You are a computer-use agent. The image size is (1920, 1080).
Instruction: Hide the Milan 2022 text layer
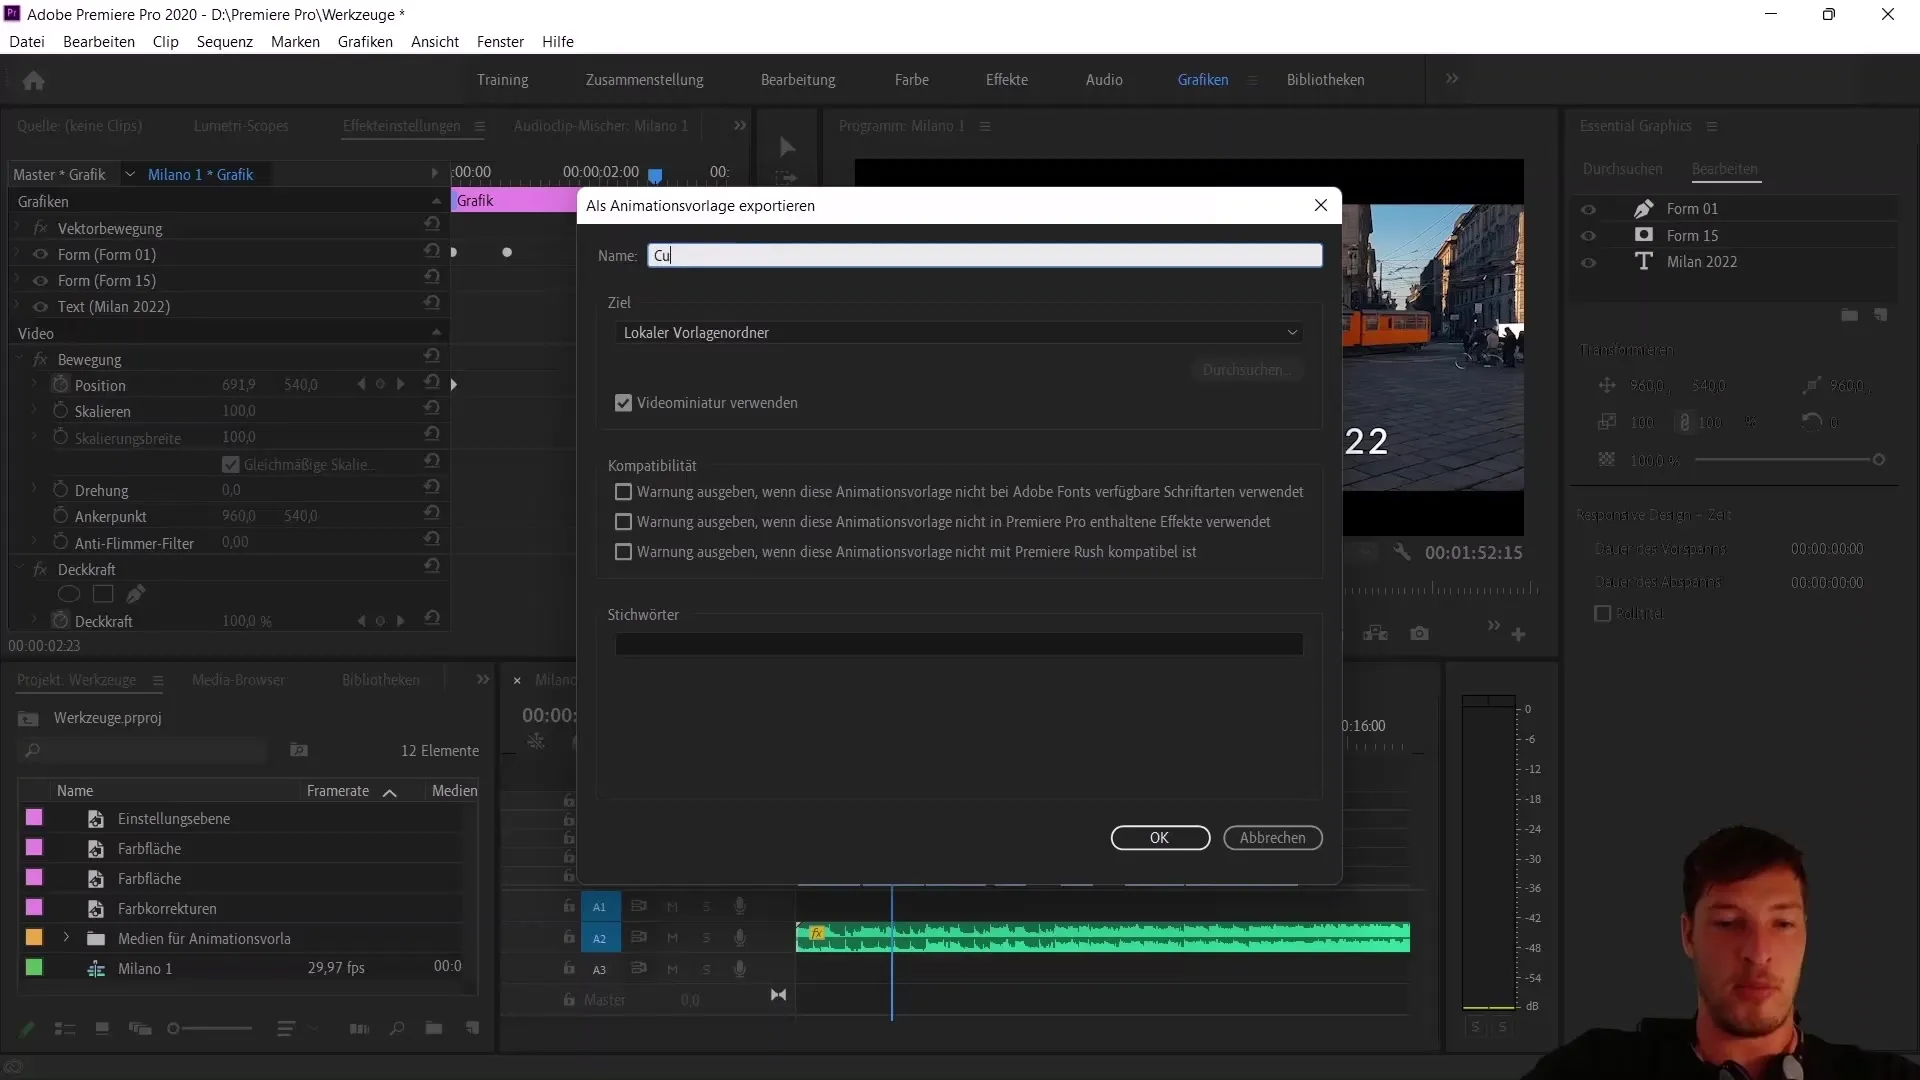pos(1588,262)
